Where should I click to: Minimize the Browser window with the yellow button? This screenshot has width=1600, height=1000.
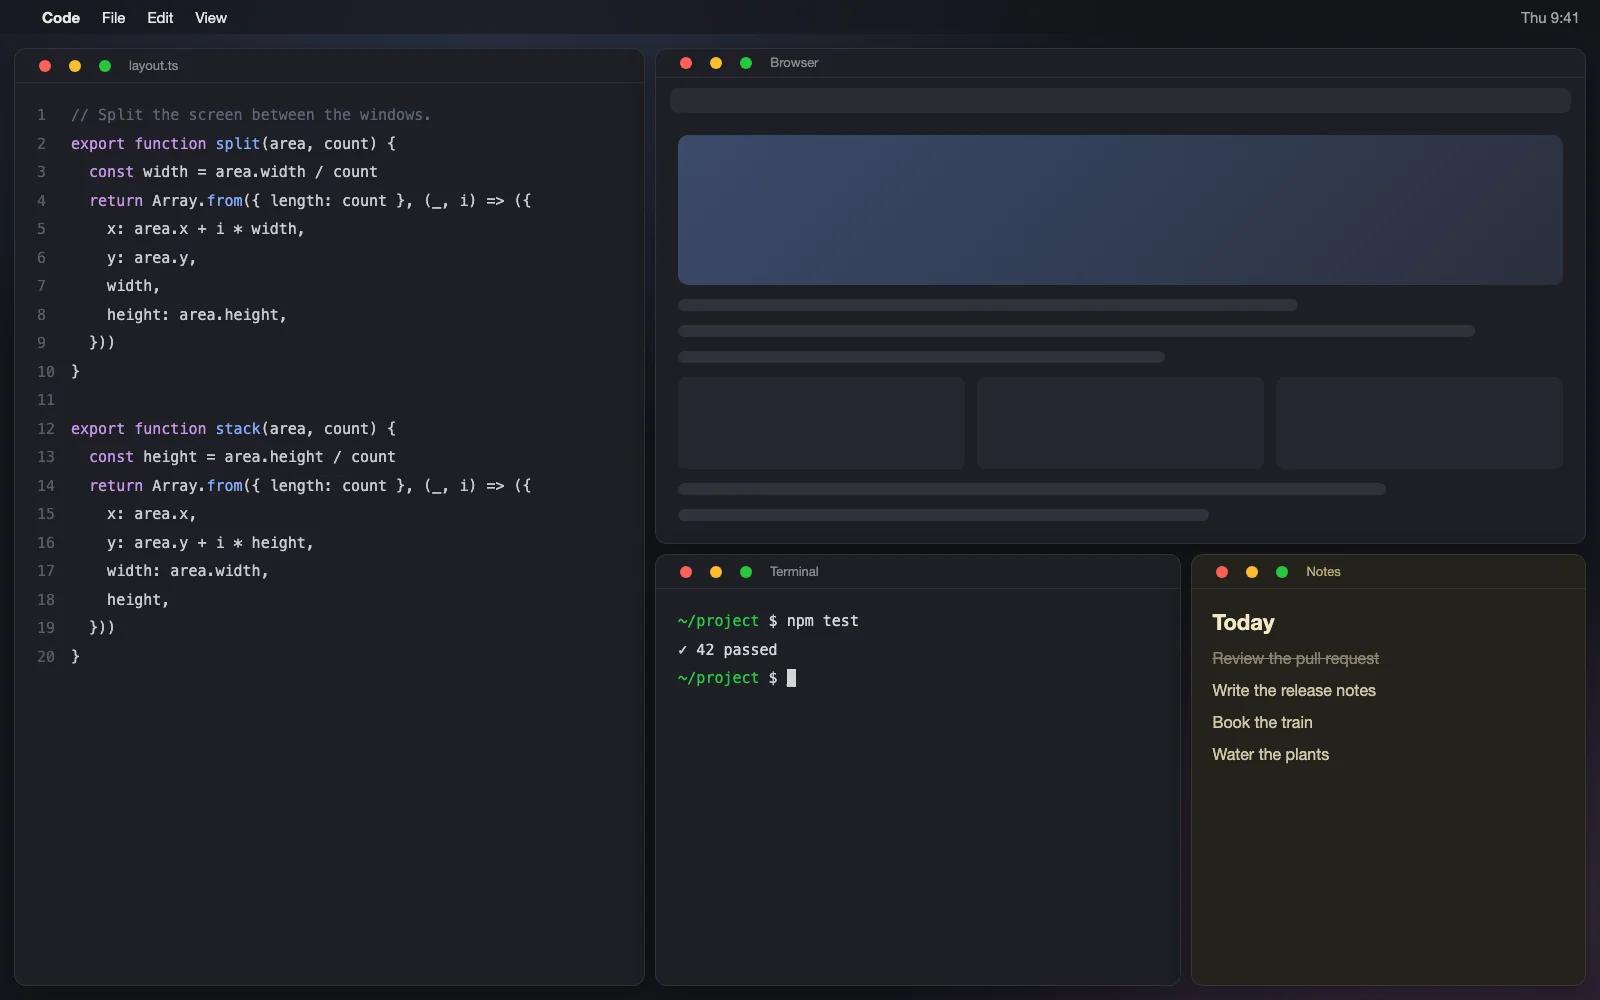[x=716, y=63]
